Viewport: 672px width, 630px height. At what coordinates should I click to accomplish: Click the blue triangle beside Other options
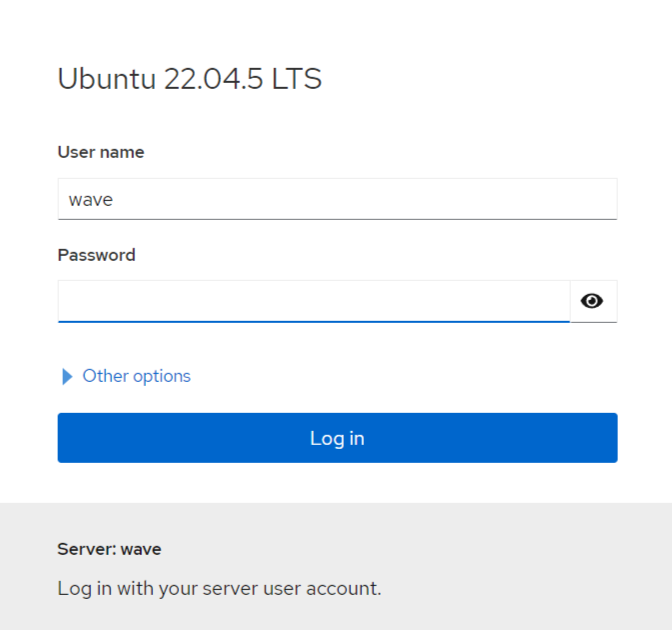(x=67, y=376)
